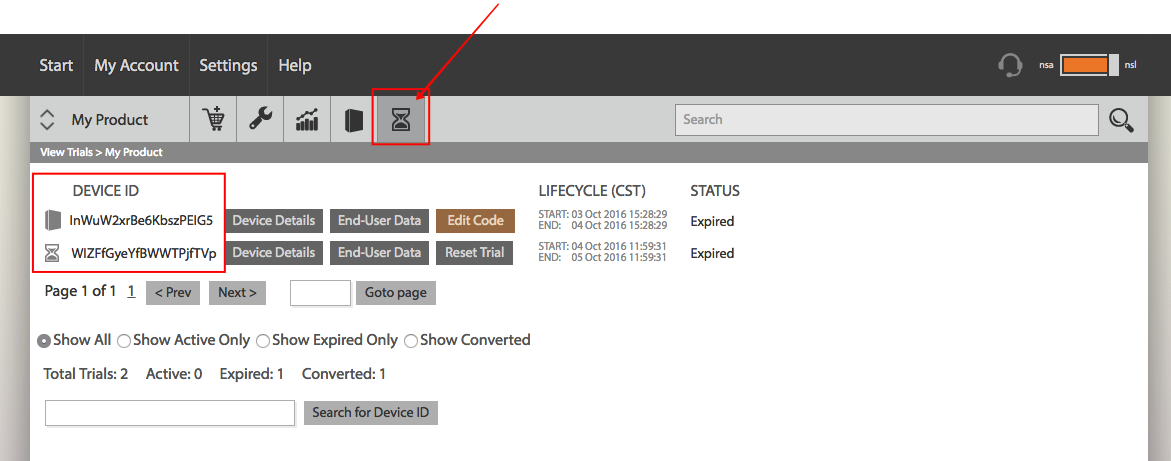Click End-User Data for WIZFfGyeYfBWWTPjfTVp
This screenshot has width=1171, height=461.
coord(379,253)
